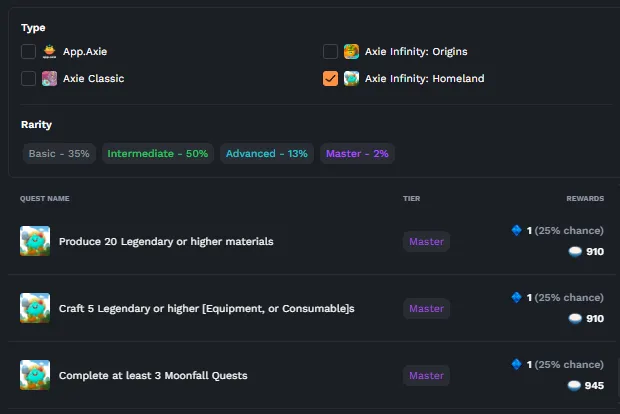Screen dimensions: 620x414
Task: Open the Moonfall Quests quest thumbnail
Action: (x=35, y=375)
